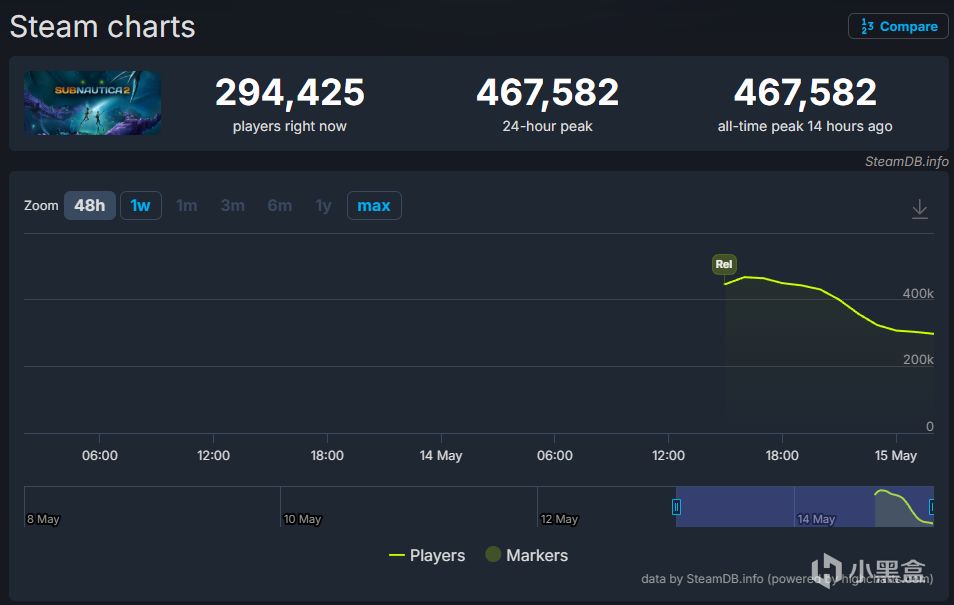Click the right navigator range handle
The height and width of the screenshot is (605, 954).
[931, 506]
